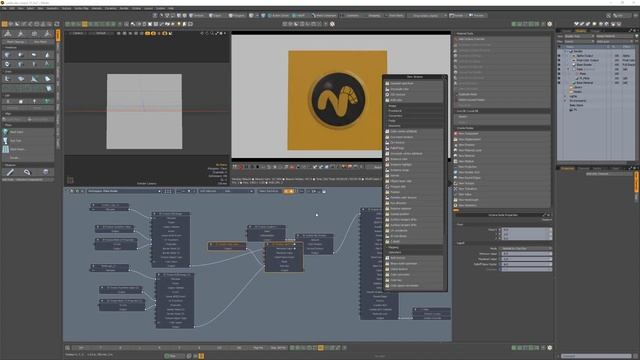Click orange layout button in bottom center toolbar
This screenshot has height=360, width=640.
coord(321,348)
